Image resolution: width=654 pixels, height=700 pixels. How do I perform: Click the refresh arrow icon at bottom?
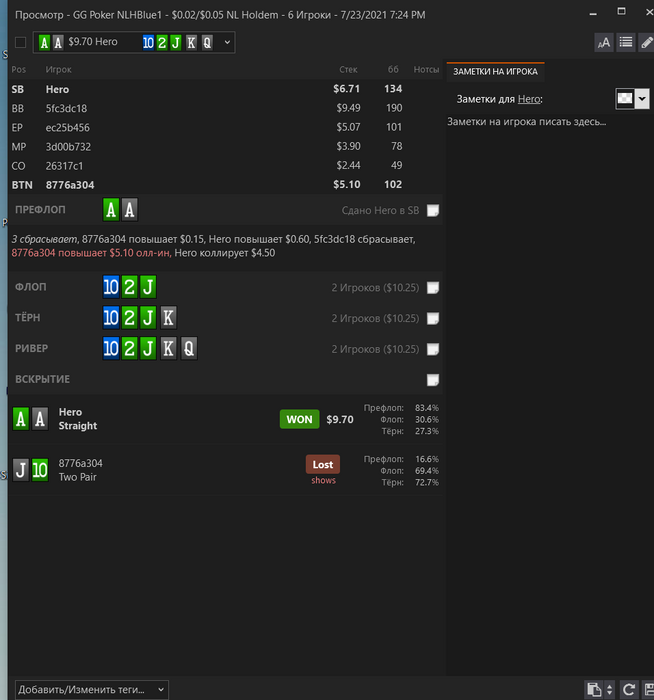pyautogui.click(x=629, y=689)
